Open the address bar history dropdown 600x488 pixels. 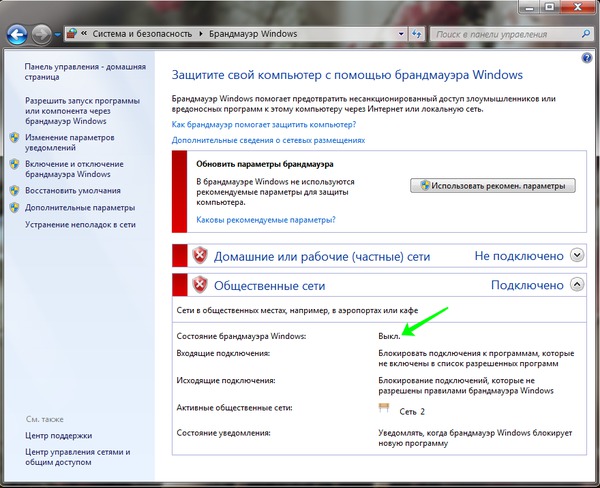point(401,34)
